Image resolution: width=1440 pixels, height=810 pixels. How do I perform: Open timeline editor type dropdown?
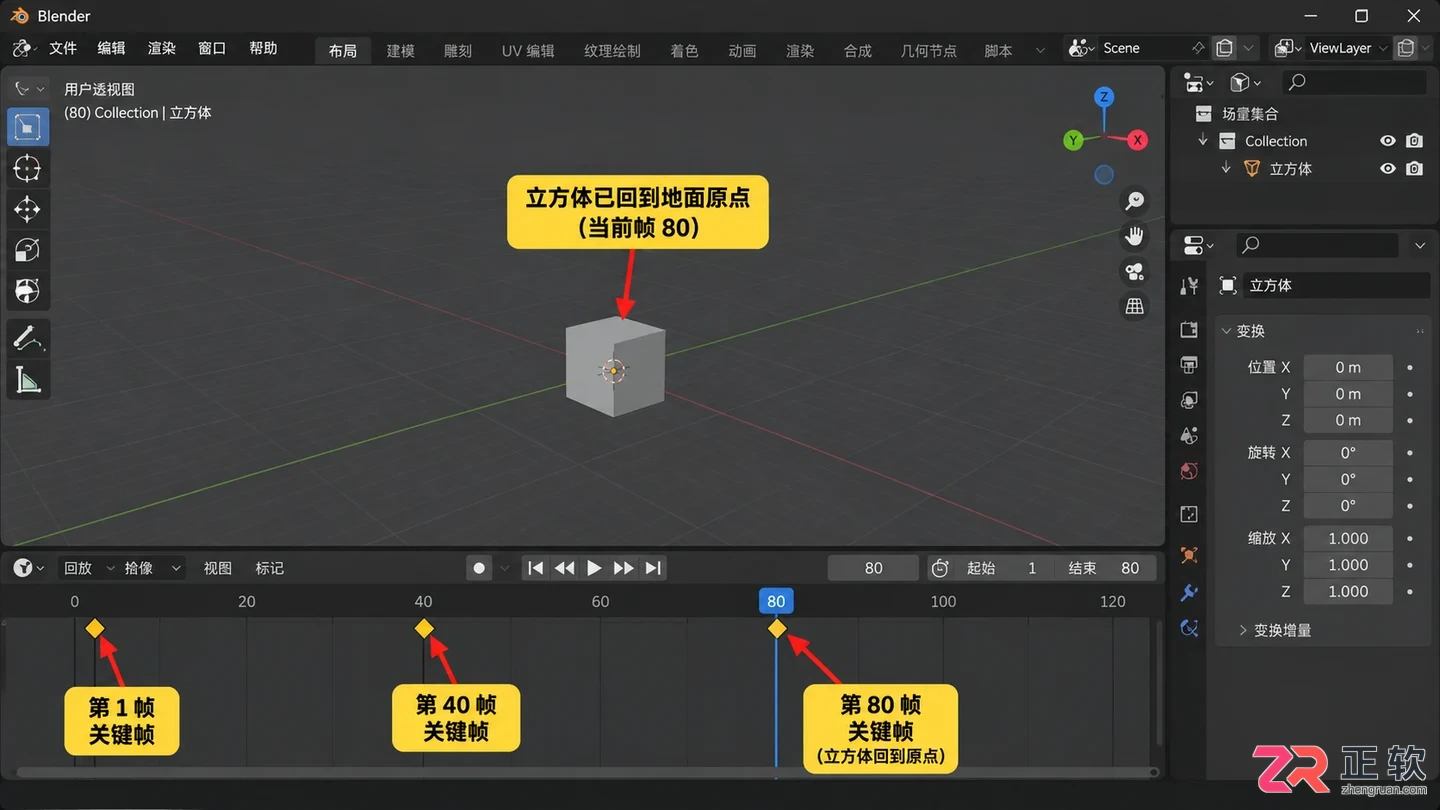[29, 568]
